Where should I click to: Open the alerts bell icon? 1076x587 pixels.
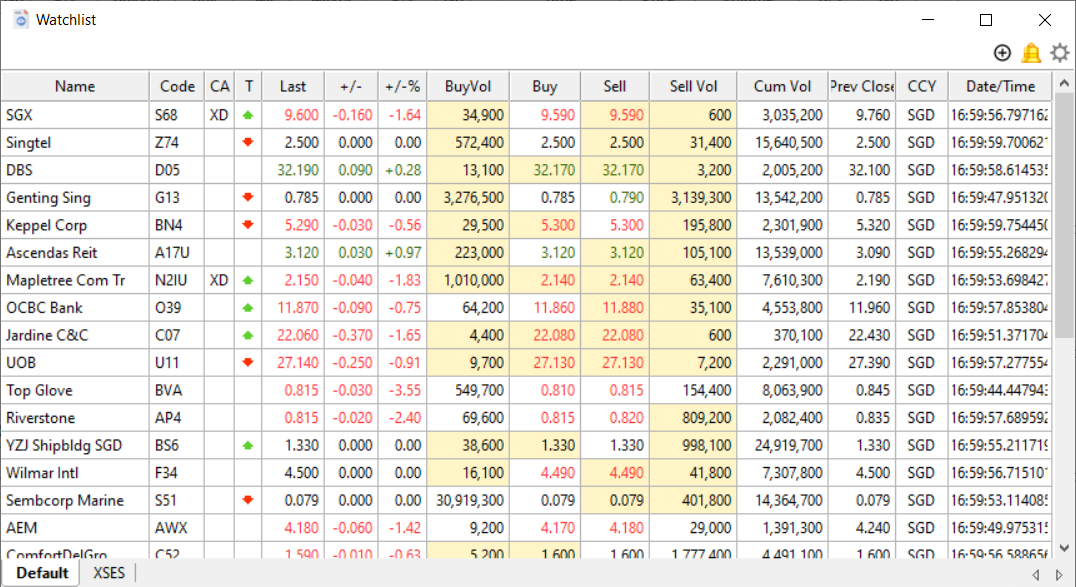pos(1031,53)
